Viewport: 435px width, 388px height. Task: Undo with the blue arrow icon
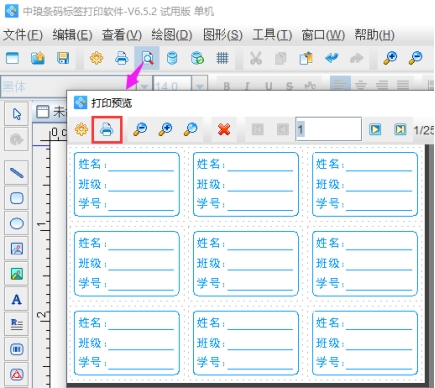(x=331, y=58)
